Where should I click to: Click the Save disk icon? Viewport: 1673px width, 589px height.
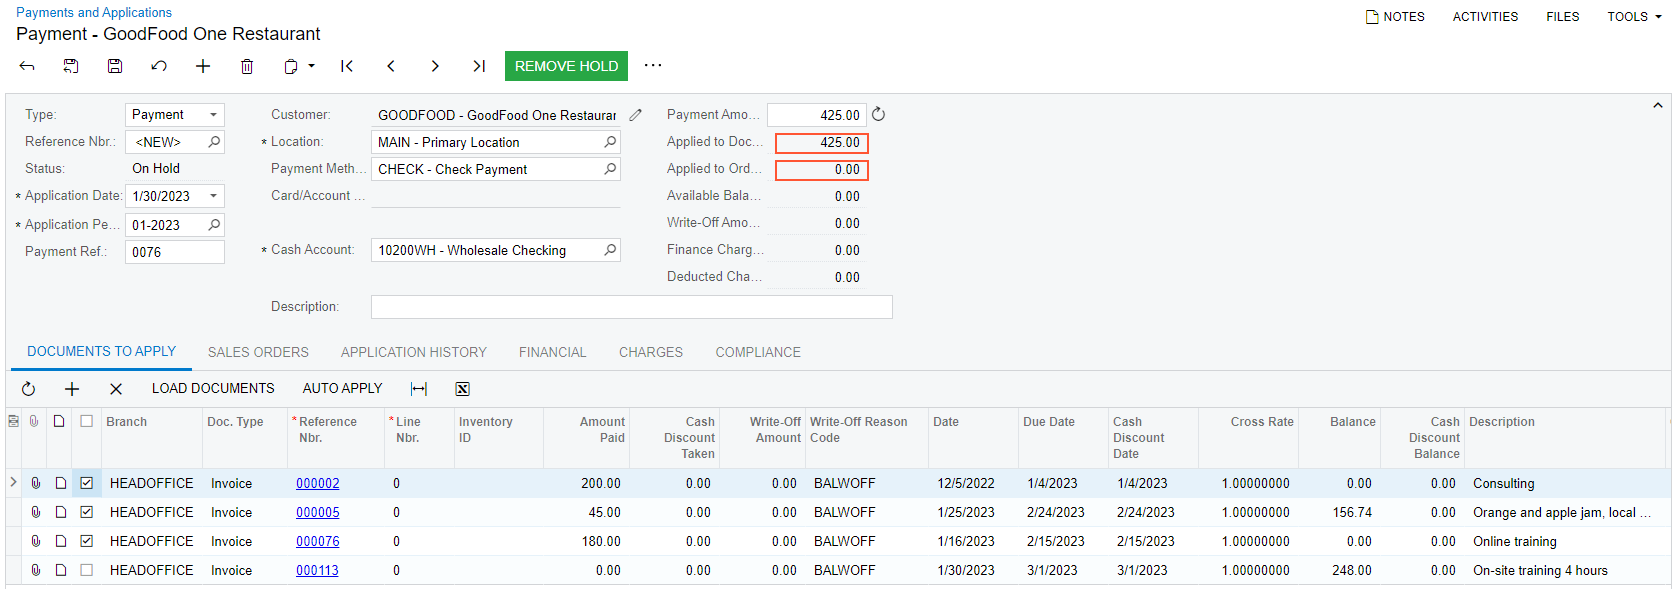(115, 66)
